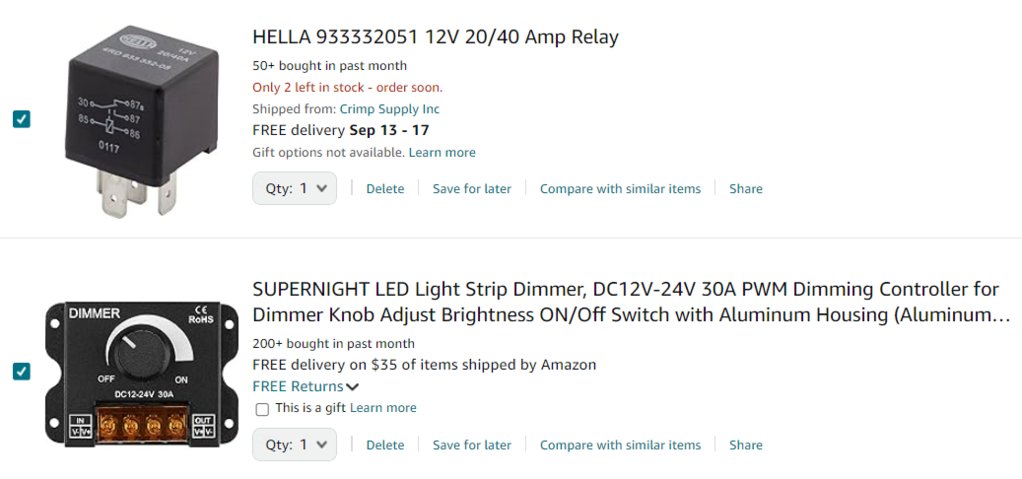Tick the 'This is a gift' checkbox
This screenshot has height=479, width=1022.
pyautogui.click(x=262, y=409)
